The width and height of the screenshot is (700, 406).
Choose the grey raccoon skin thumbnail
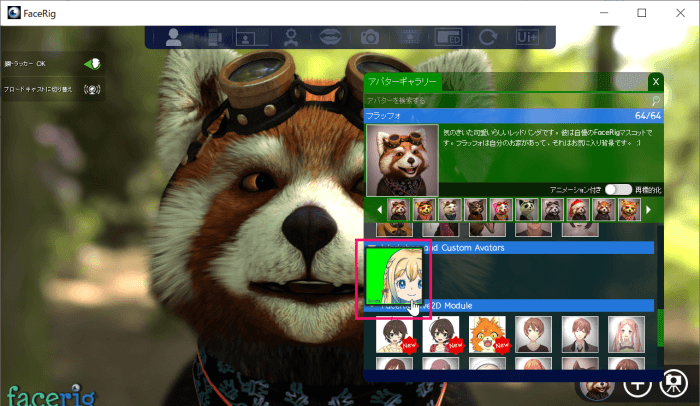tap(552, 210)
